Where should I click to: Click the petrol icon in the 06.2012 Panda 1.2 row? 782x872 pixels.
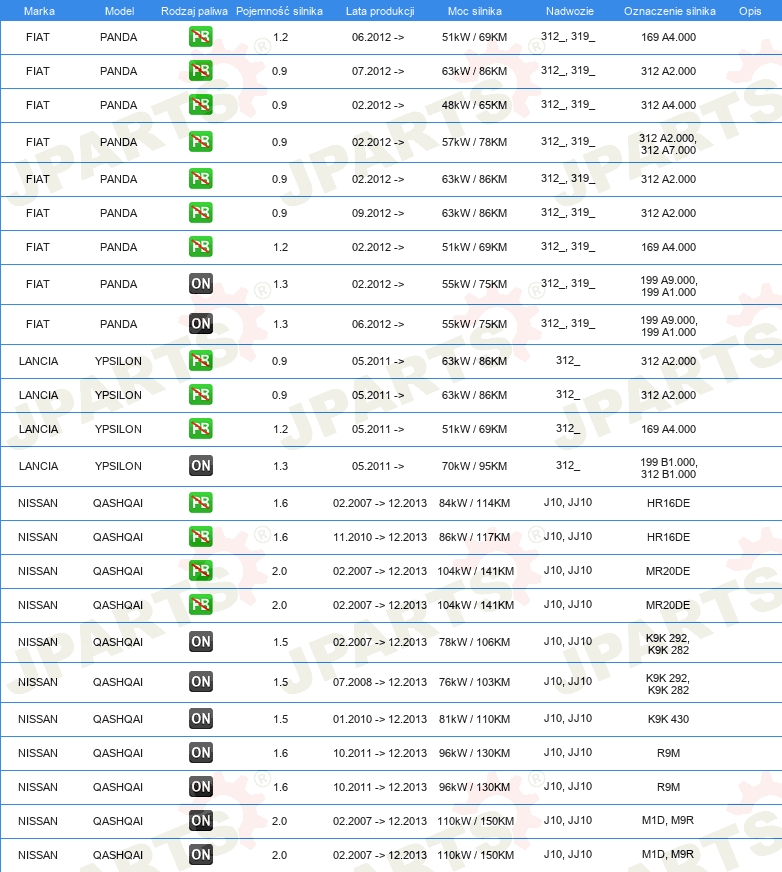point(200,37)
